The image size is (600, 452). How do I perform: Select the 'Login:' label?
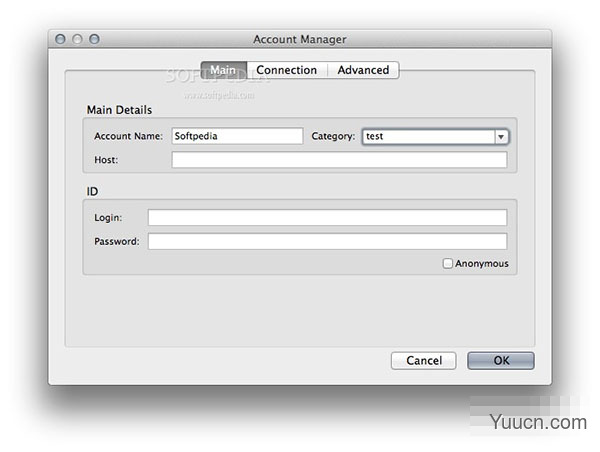pos(108,218)
